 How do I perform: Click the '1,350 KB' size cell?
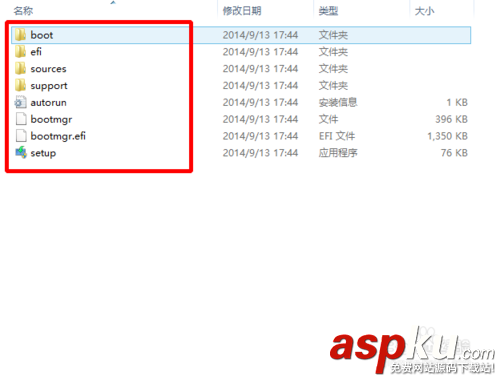click(448, 136)
